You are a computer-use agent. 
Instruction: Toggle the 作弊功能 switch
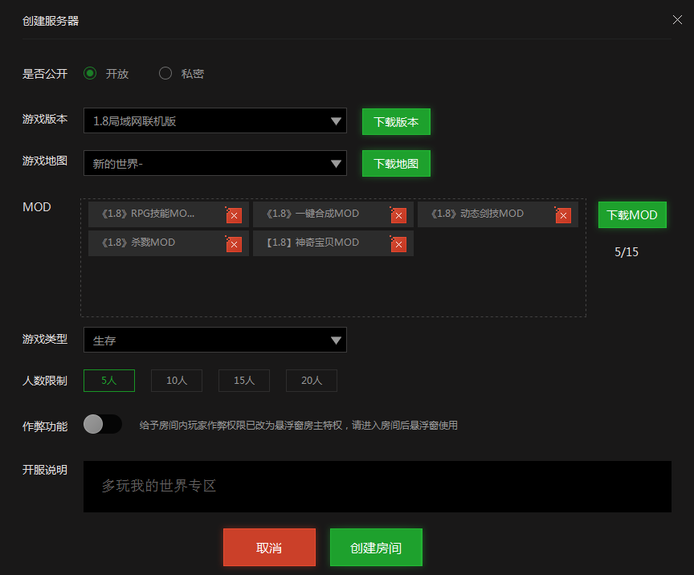102,424
